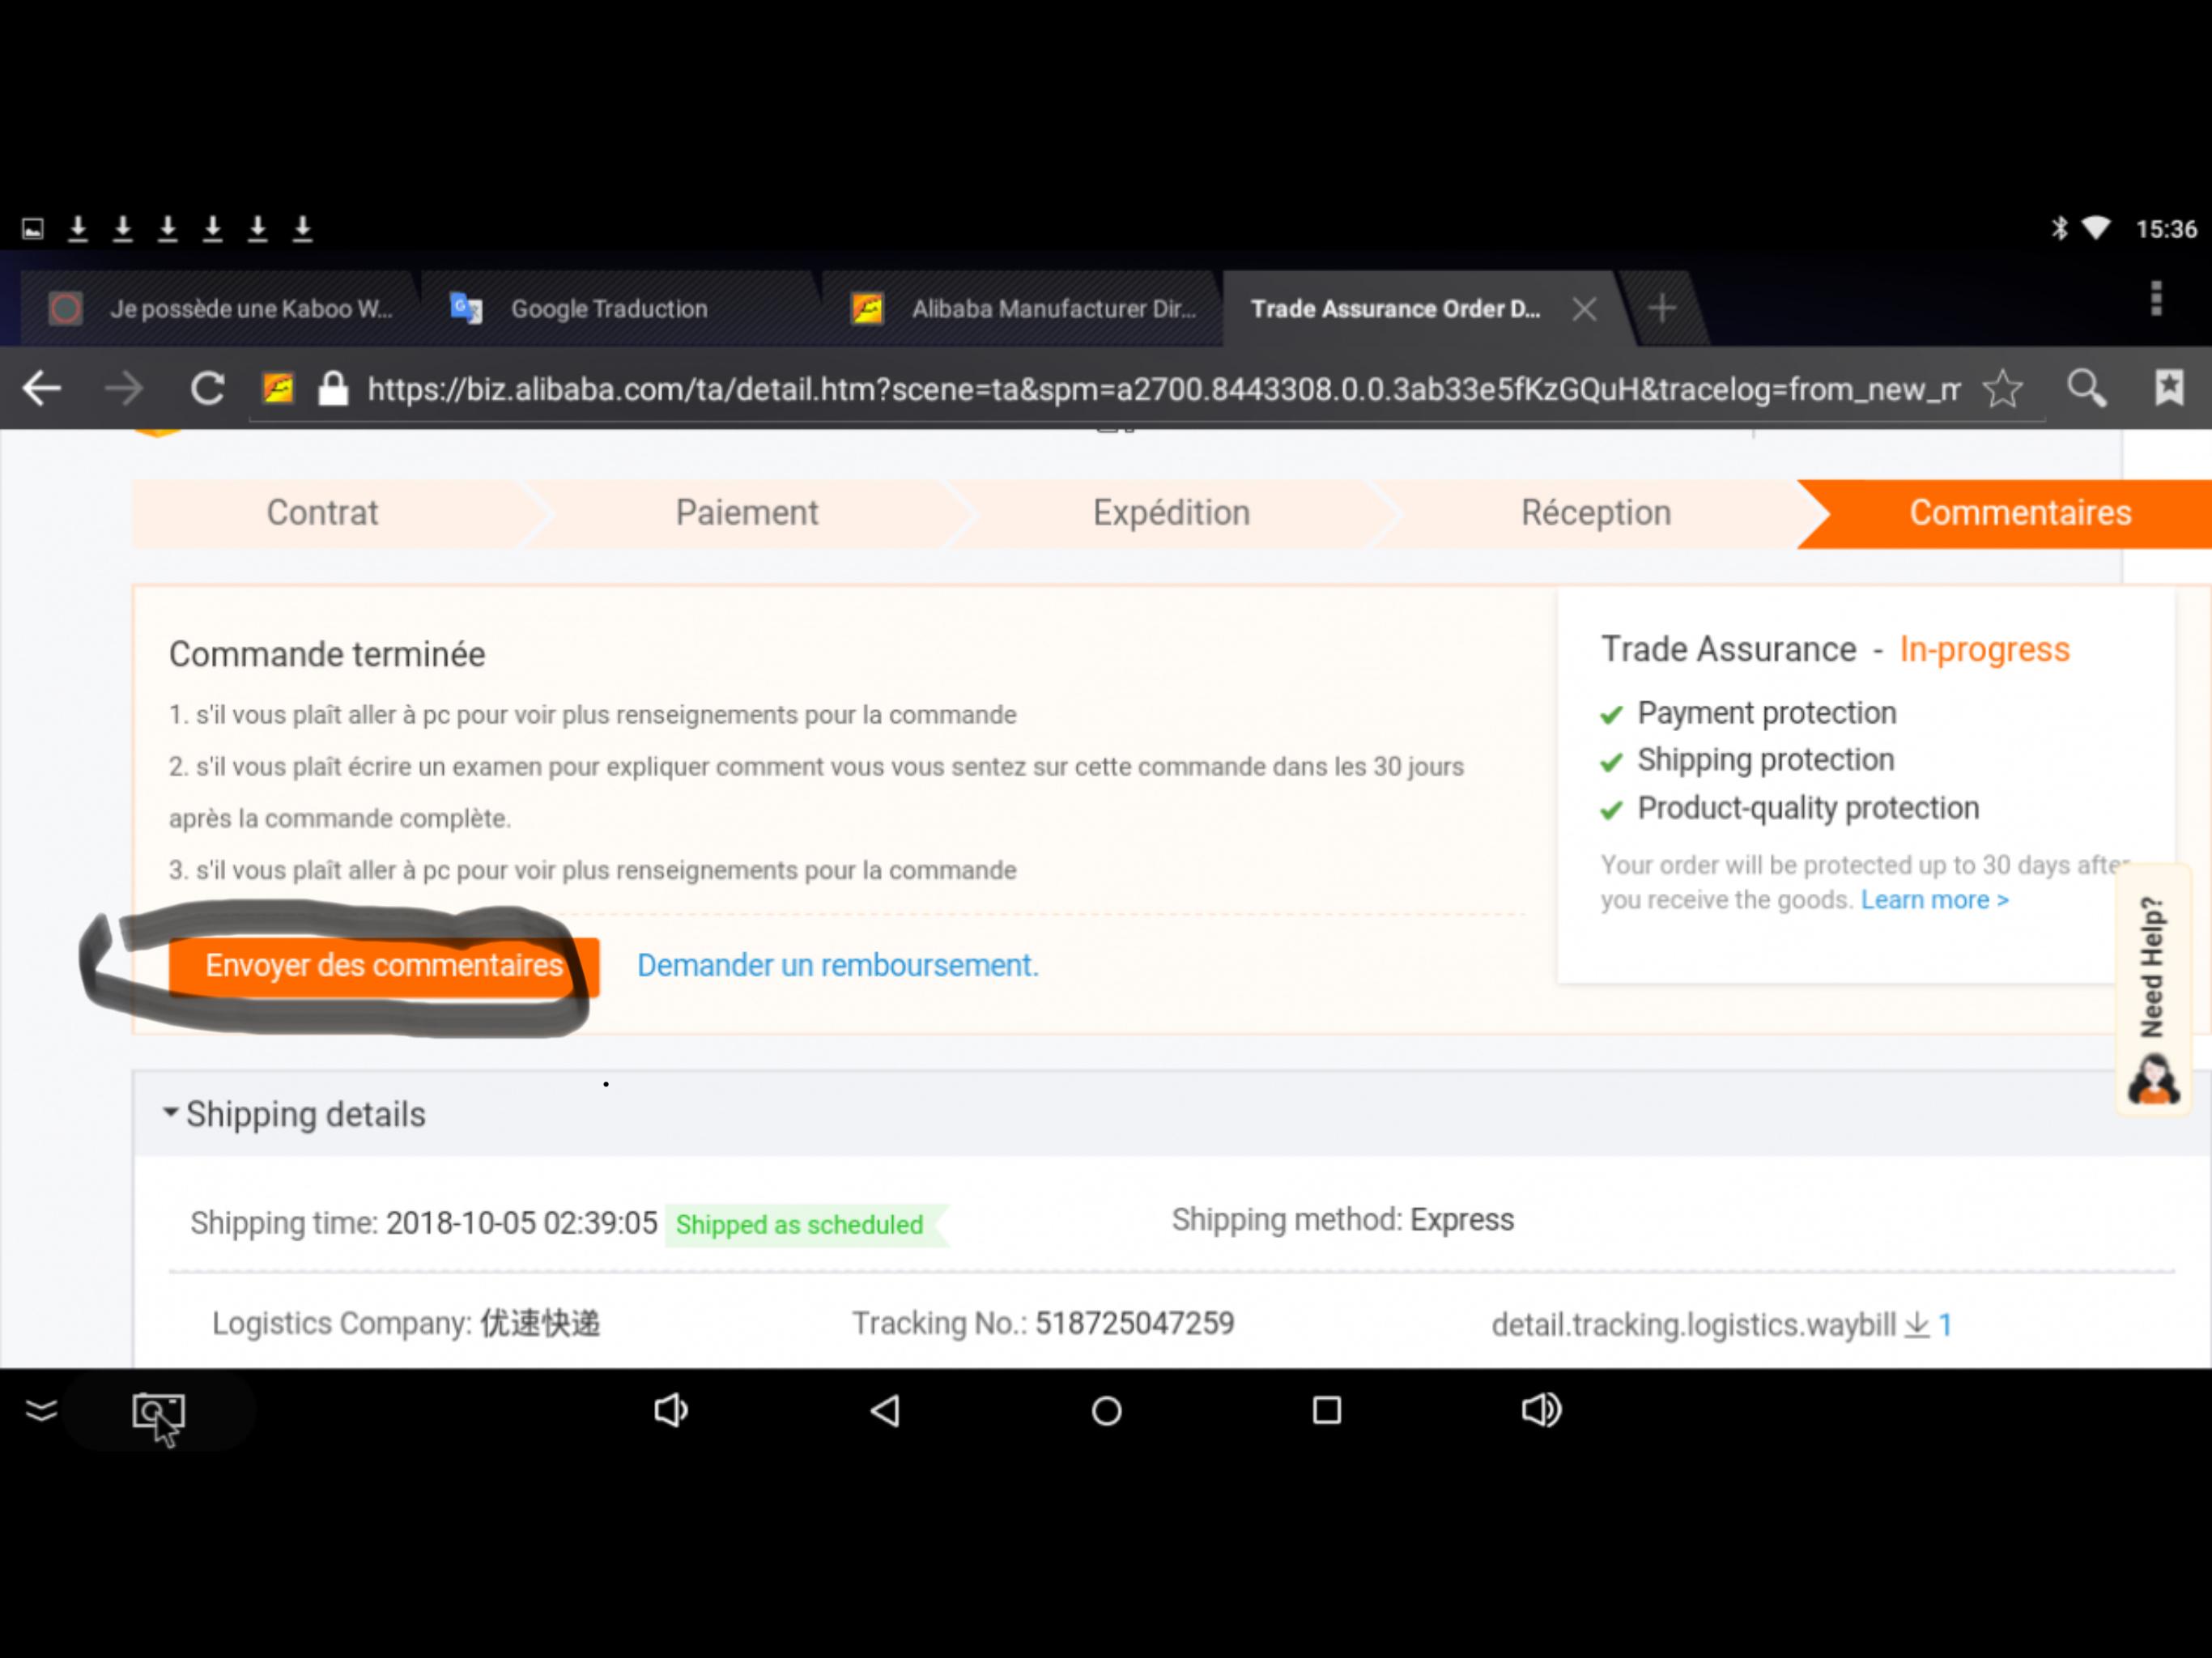Bookmark this page with the star icon

2003,388
